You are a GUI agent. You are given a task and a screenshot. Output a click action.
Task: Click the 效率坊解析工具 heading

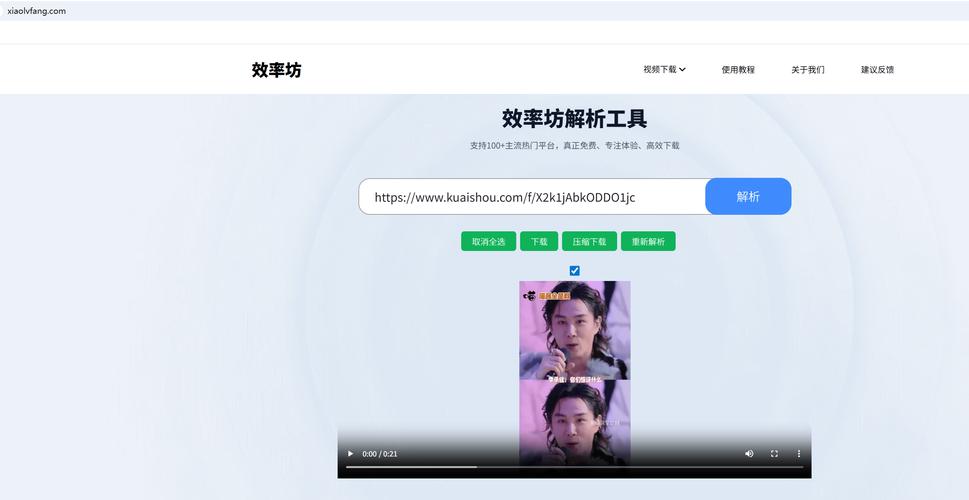pyautogui.click(x=574, y=119)
